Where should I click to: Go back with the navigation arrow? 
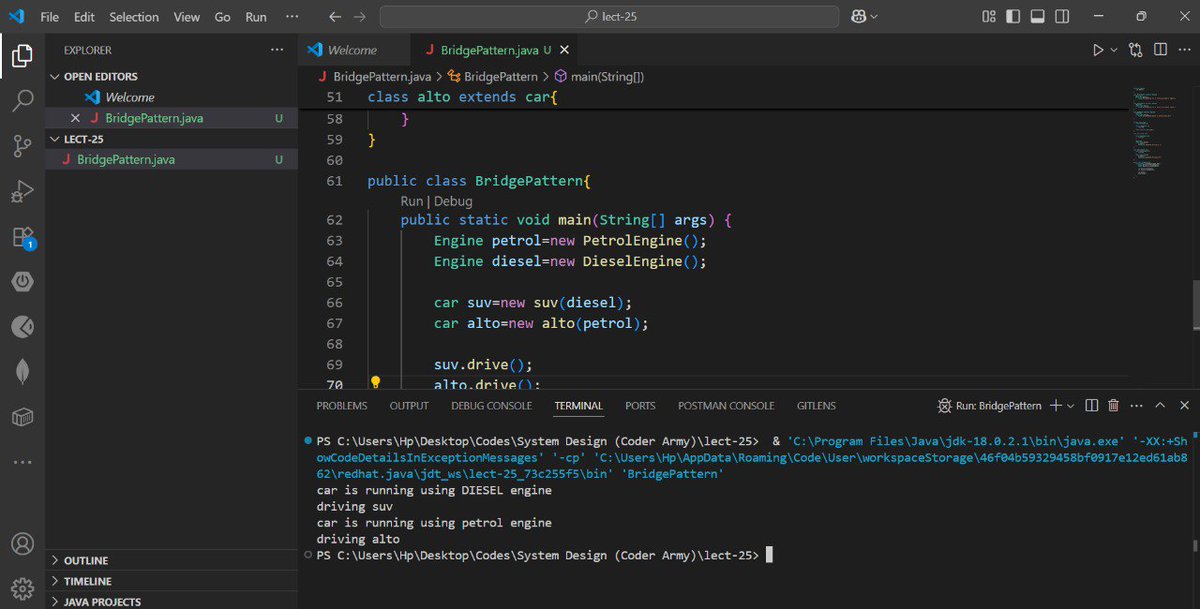335,17
